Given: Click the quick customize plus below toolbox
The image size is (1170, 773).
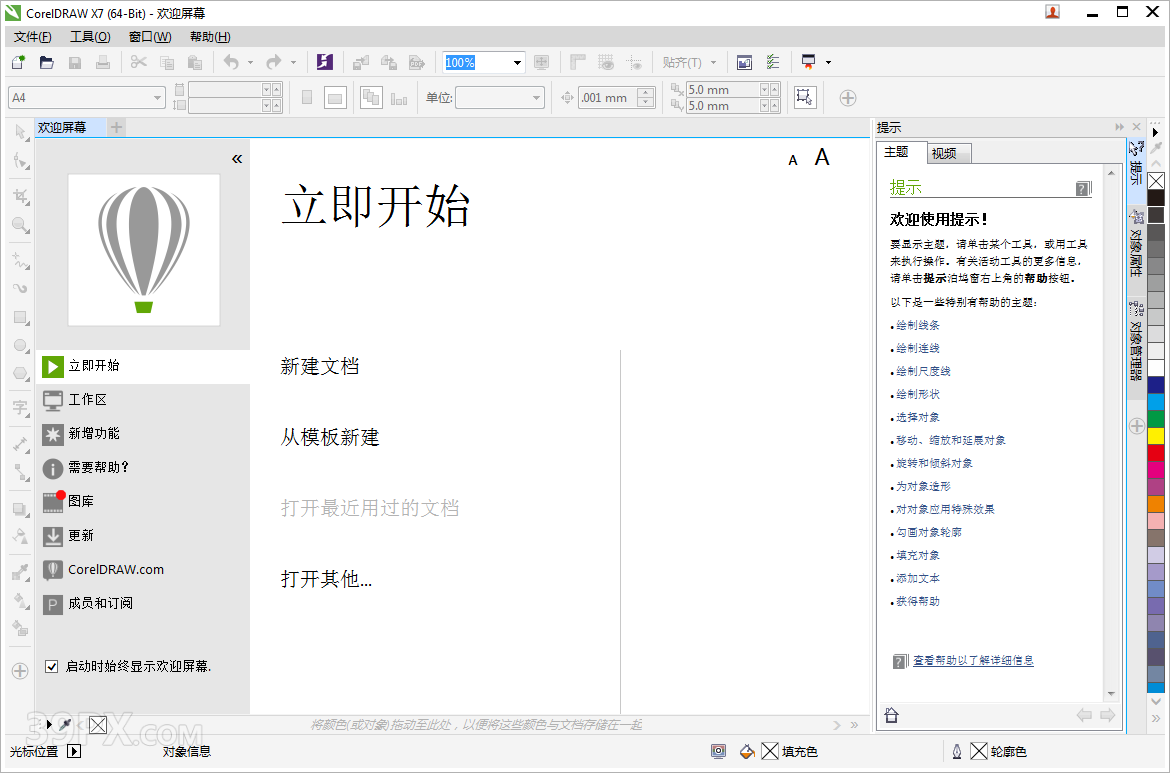Looking at the screenshot, I should point(20,671).
